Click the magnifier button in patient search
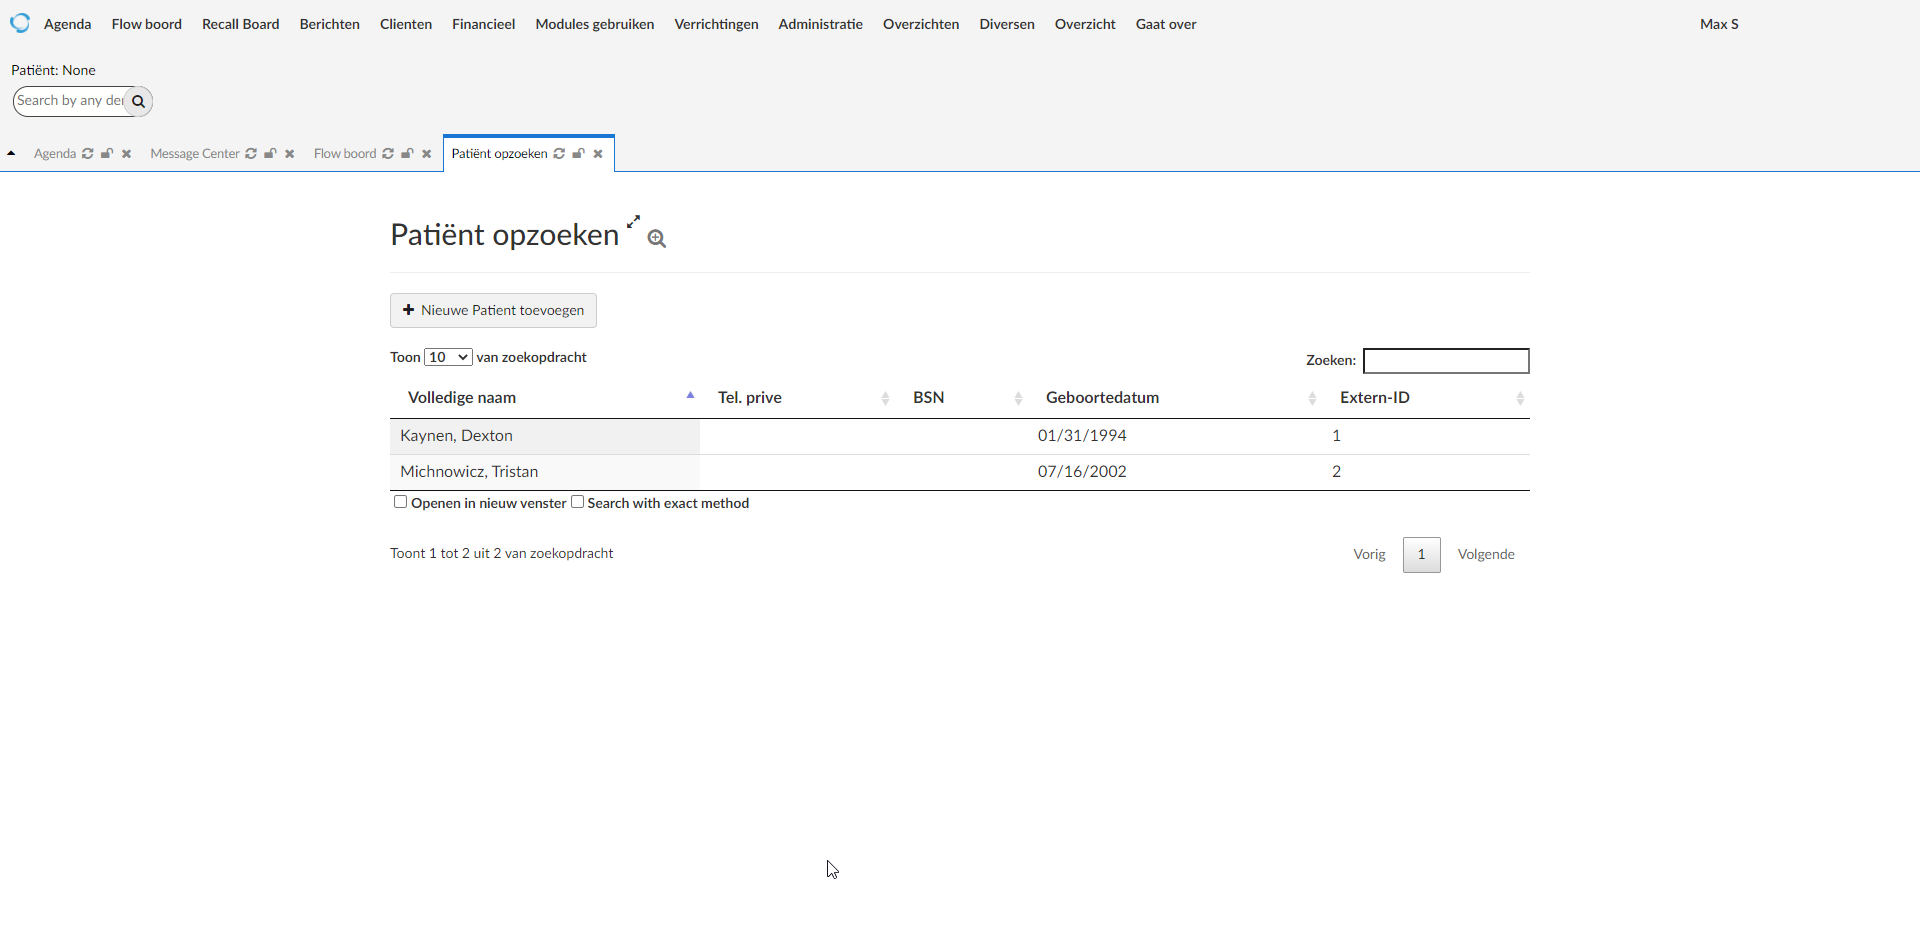This screenshot has height=937, width=1920. [139, 101]
